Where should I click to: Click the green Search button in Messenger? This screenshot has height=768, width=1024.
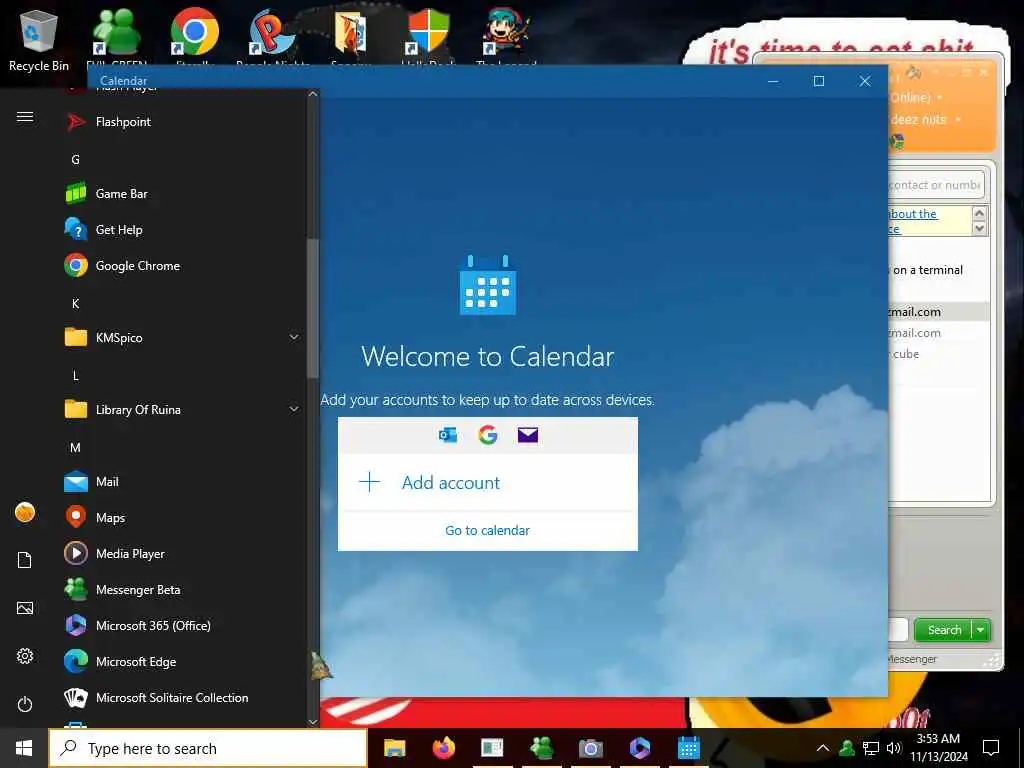[944, 630]
